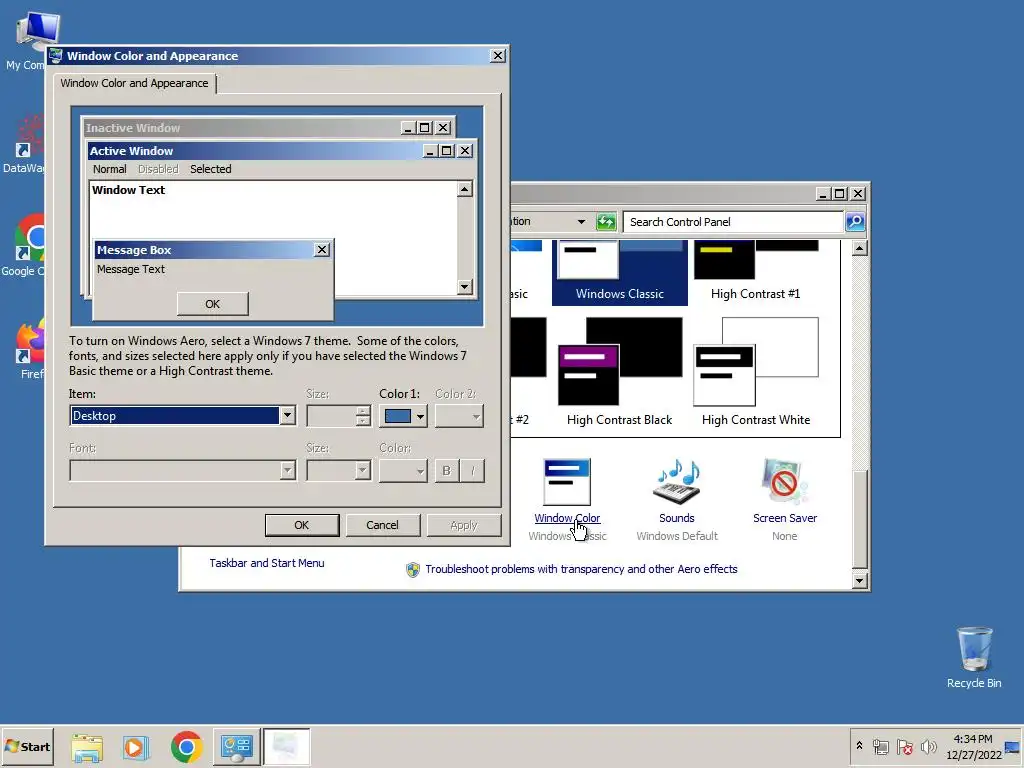Click Personalization scrollbar down arrow

(x=860, y=580)
